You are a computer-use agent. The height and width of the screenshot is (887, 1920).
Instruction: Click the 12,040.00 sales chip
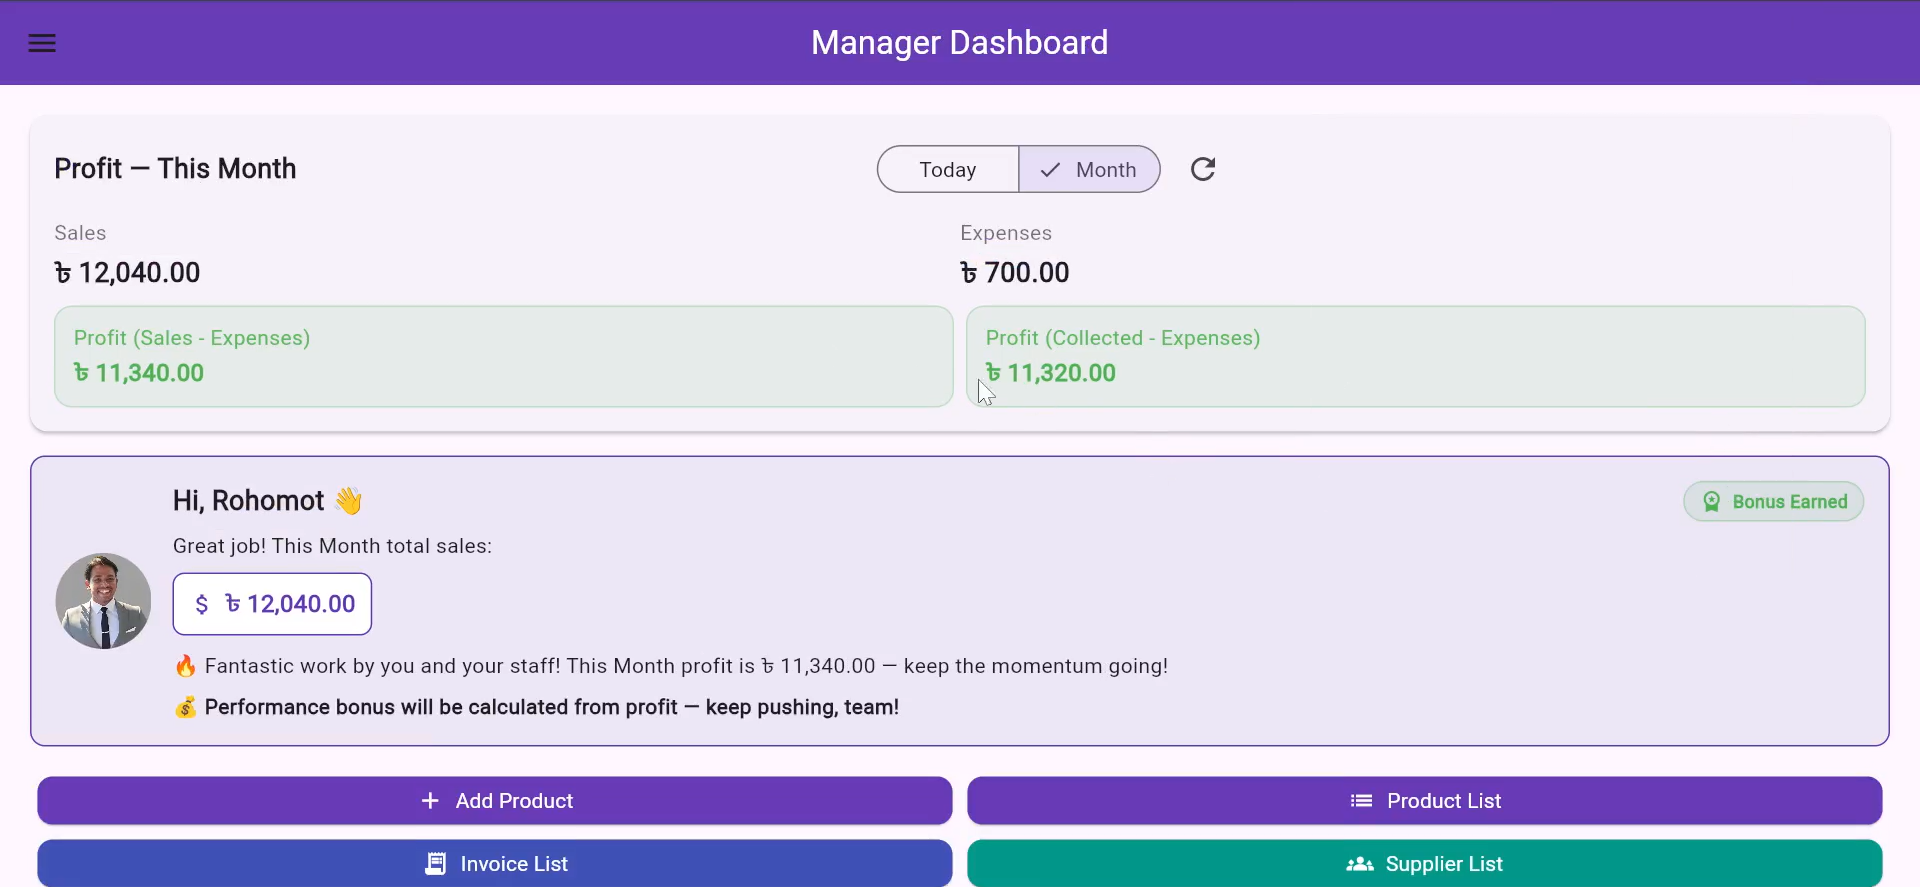(272, 604)
